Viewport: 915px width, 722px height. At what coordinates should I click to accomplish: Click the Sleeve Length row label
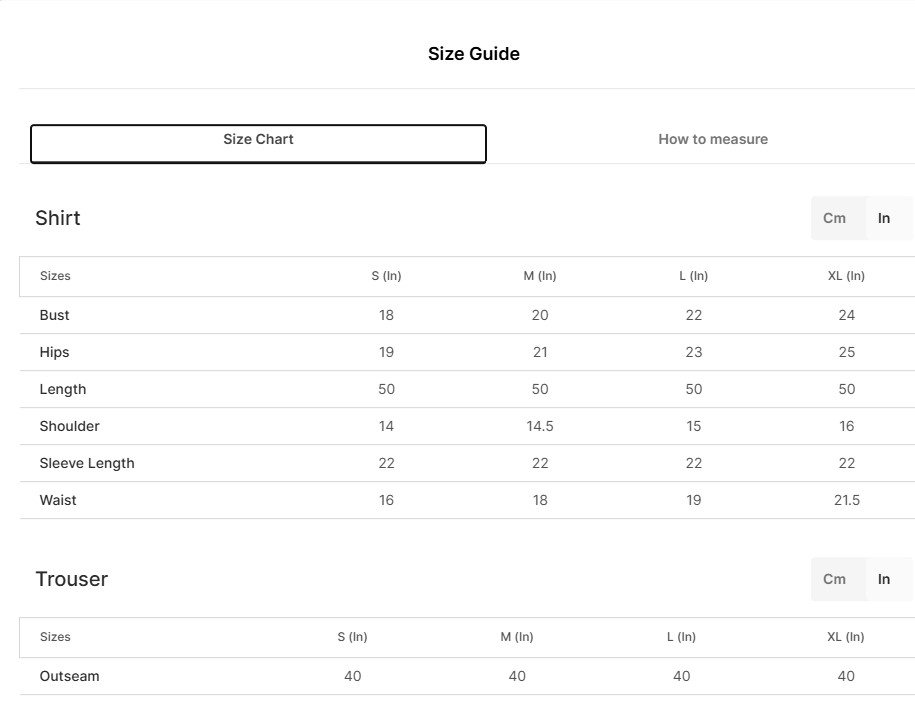tap(87, 463)
